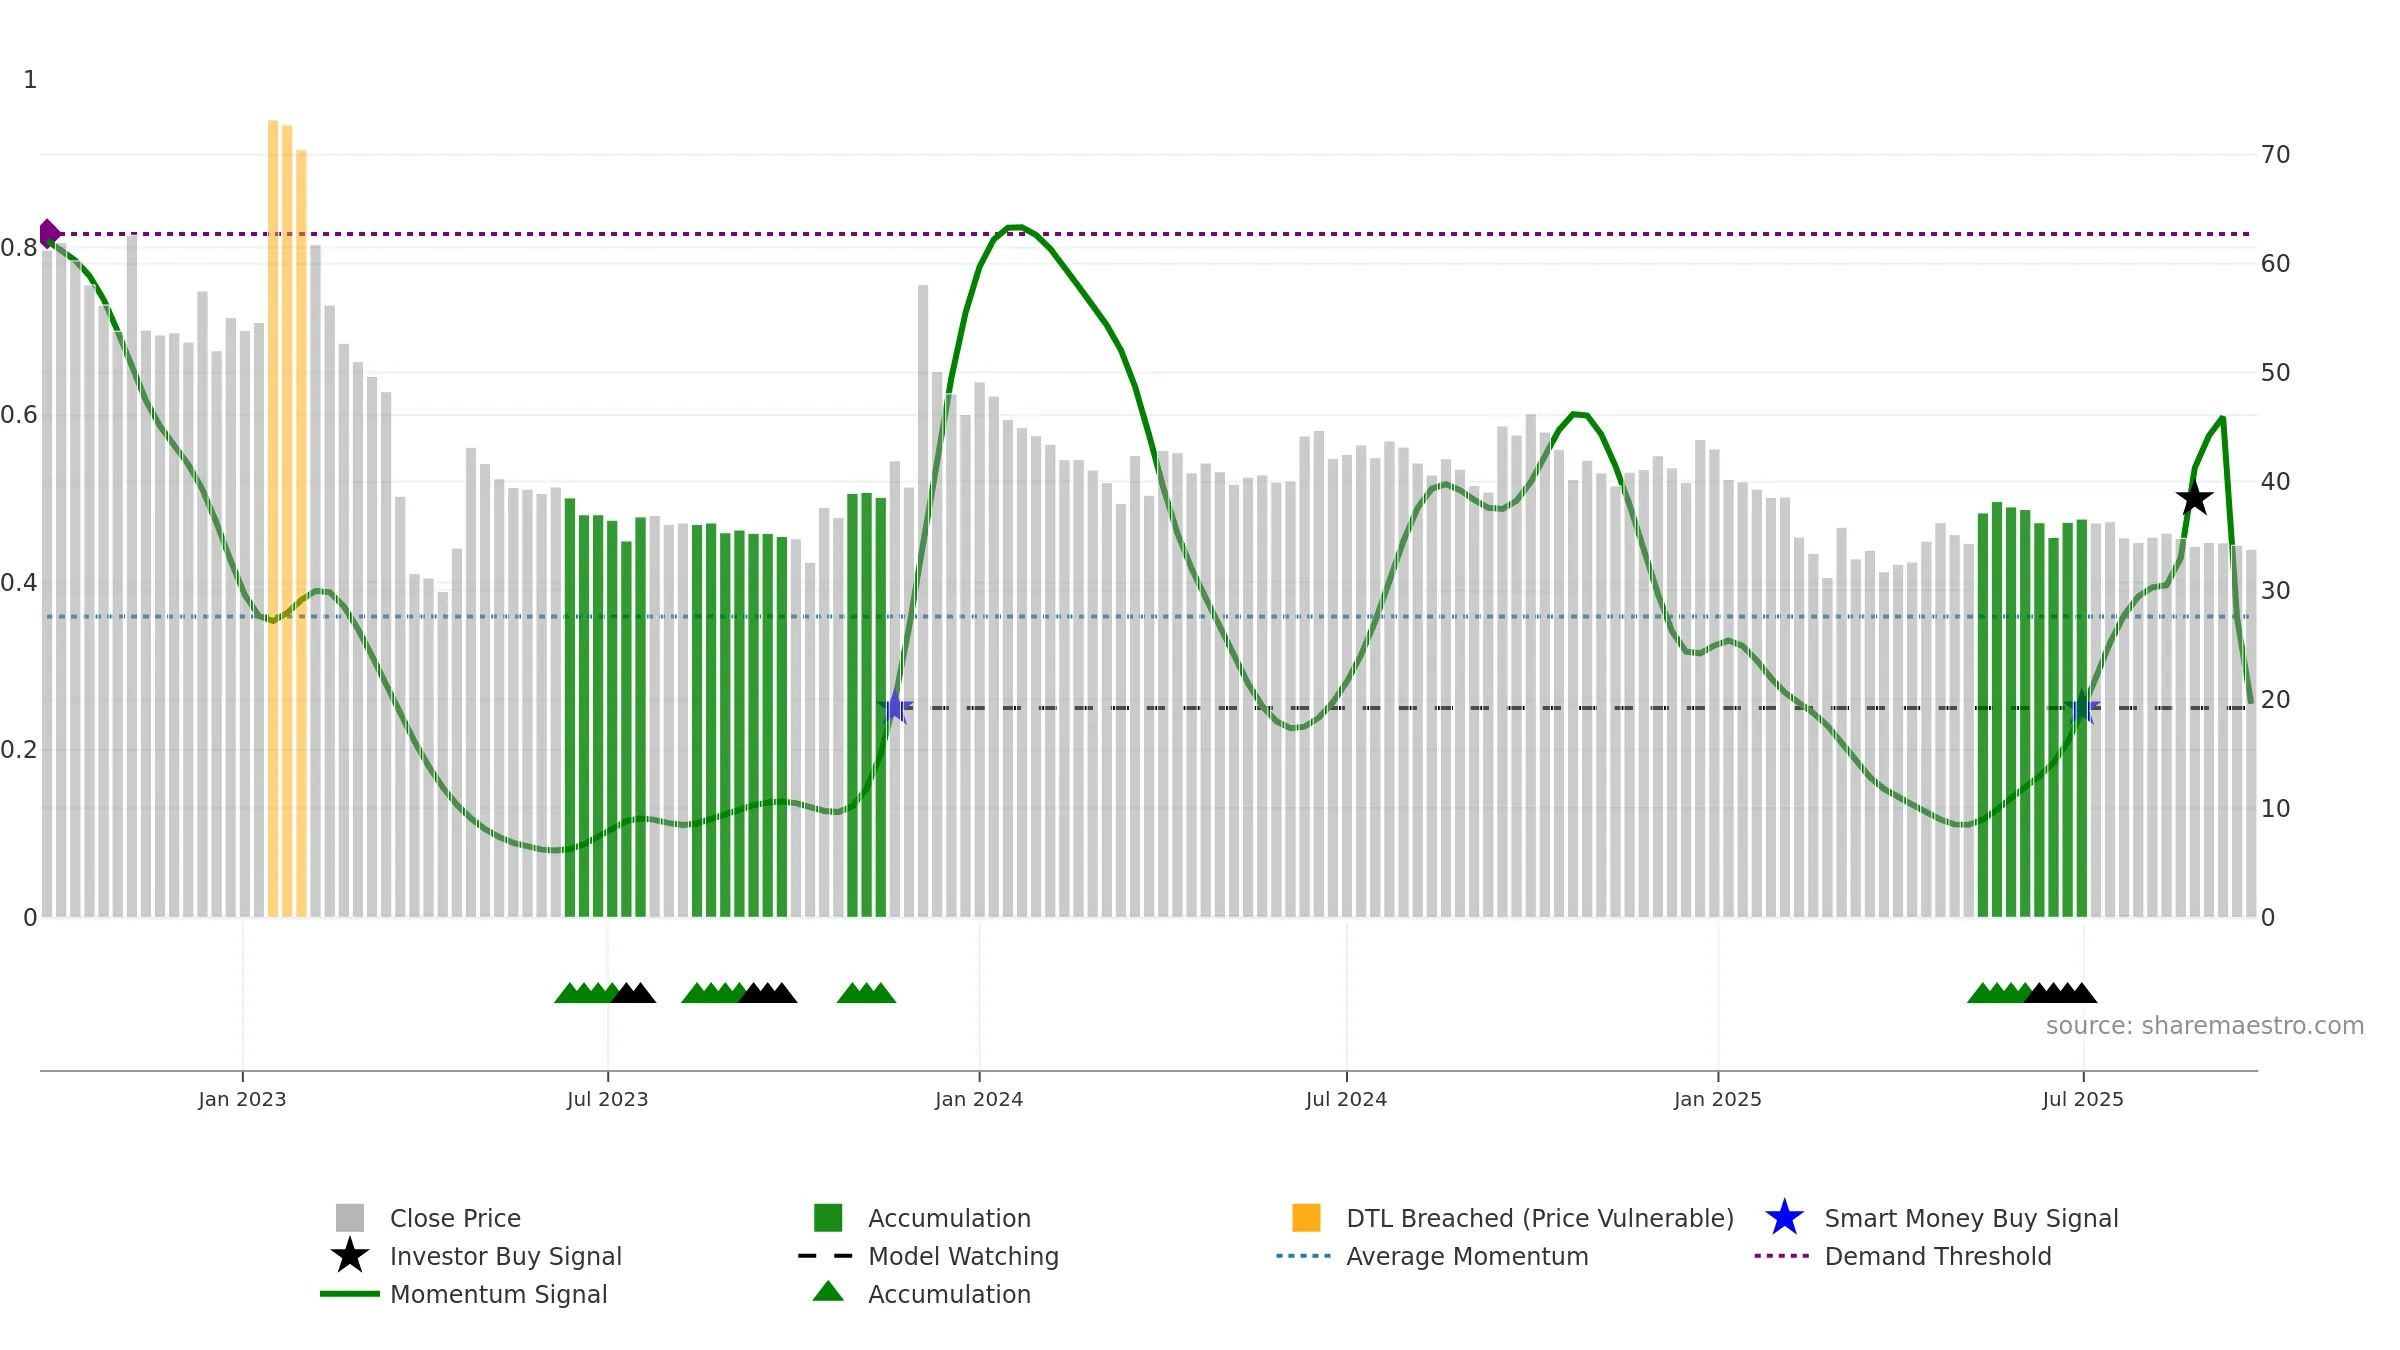The width and height of the screenshot is (2400, 1350).
Task: Click the orange DTL Breached legend swatch
Action: [x=1306, y=1218]
